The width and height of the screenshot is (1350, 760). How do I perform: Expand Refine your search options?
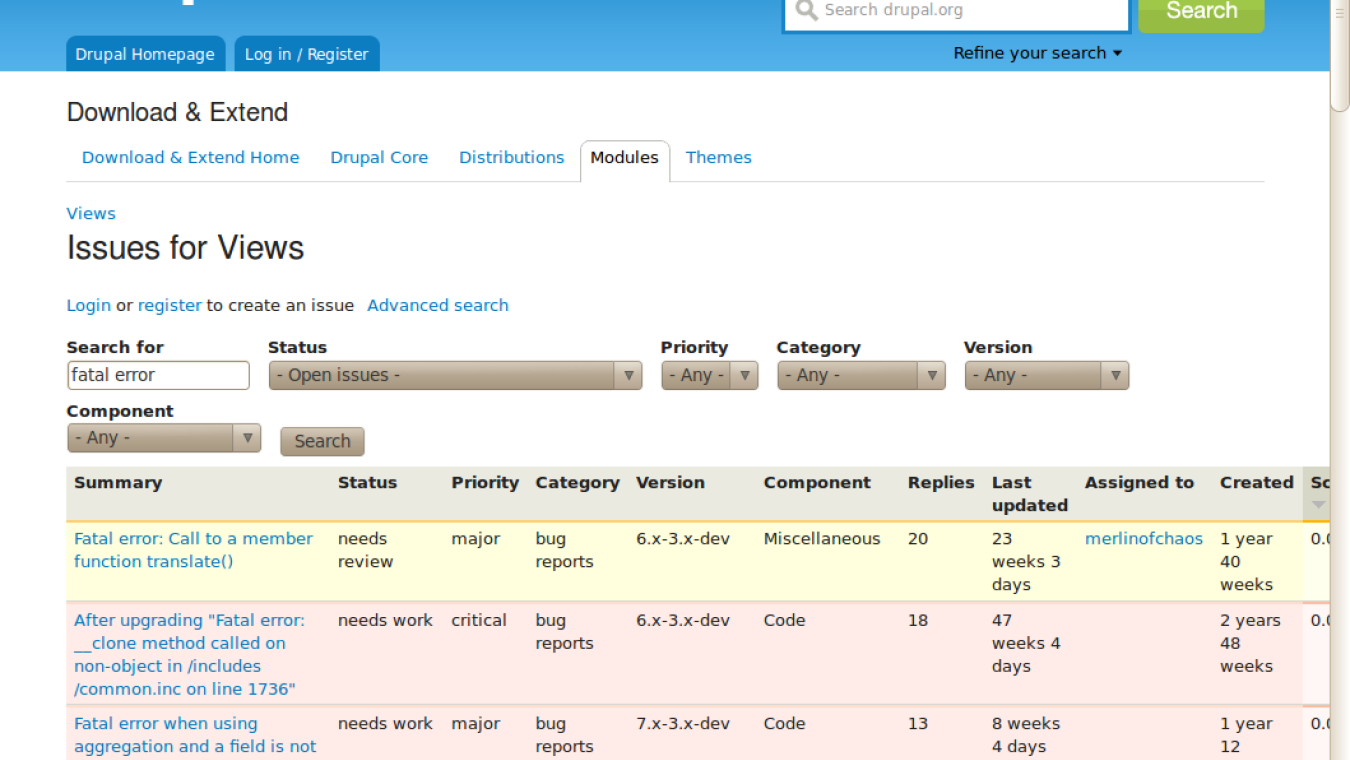click(x=1037, y=53)
